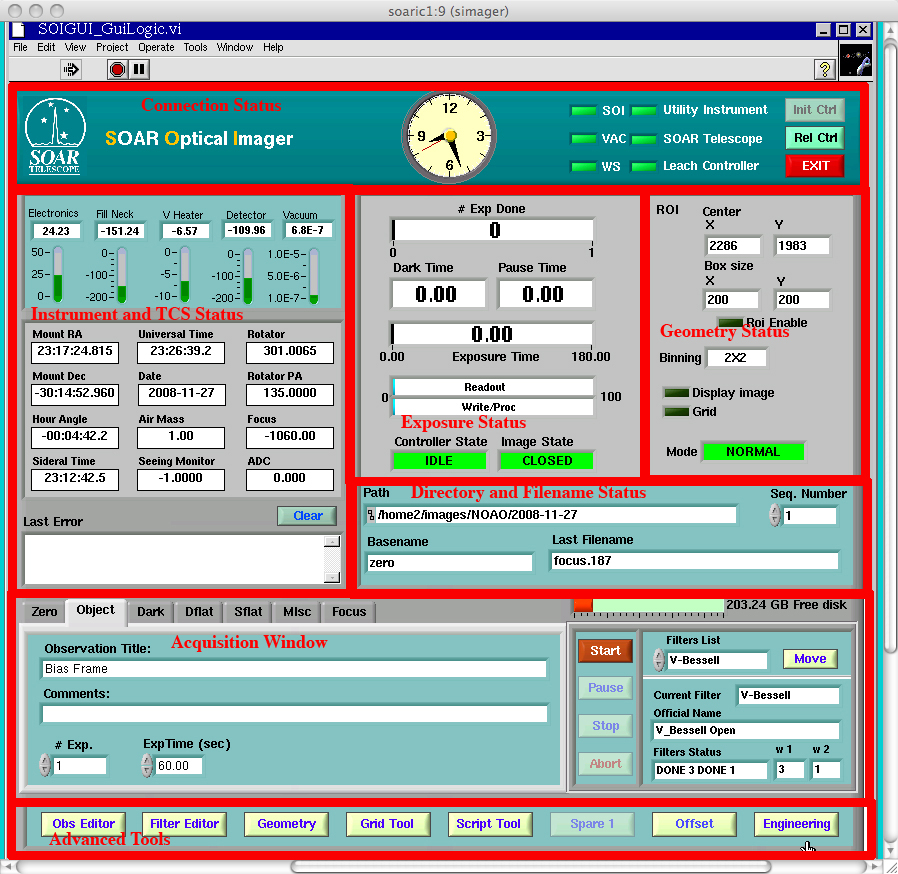Switch to the Dark tab

(x=151, y=612)
